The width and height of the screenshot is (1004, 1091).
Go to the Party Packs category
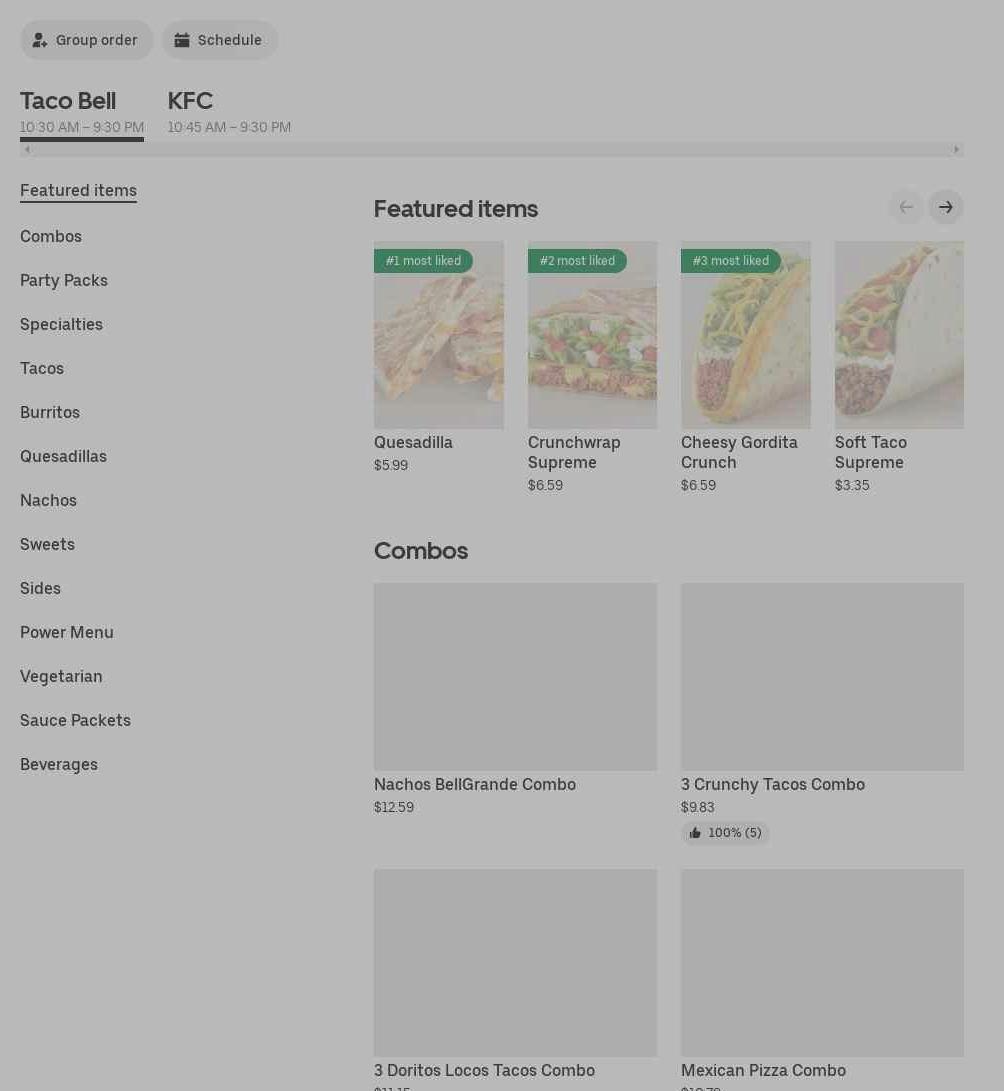click(x=64, y=280)
